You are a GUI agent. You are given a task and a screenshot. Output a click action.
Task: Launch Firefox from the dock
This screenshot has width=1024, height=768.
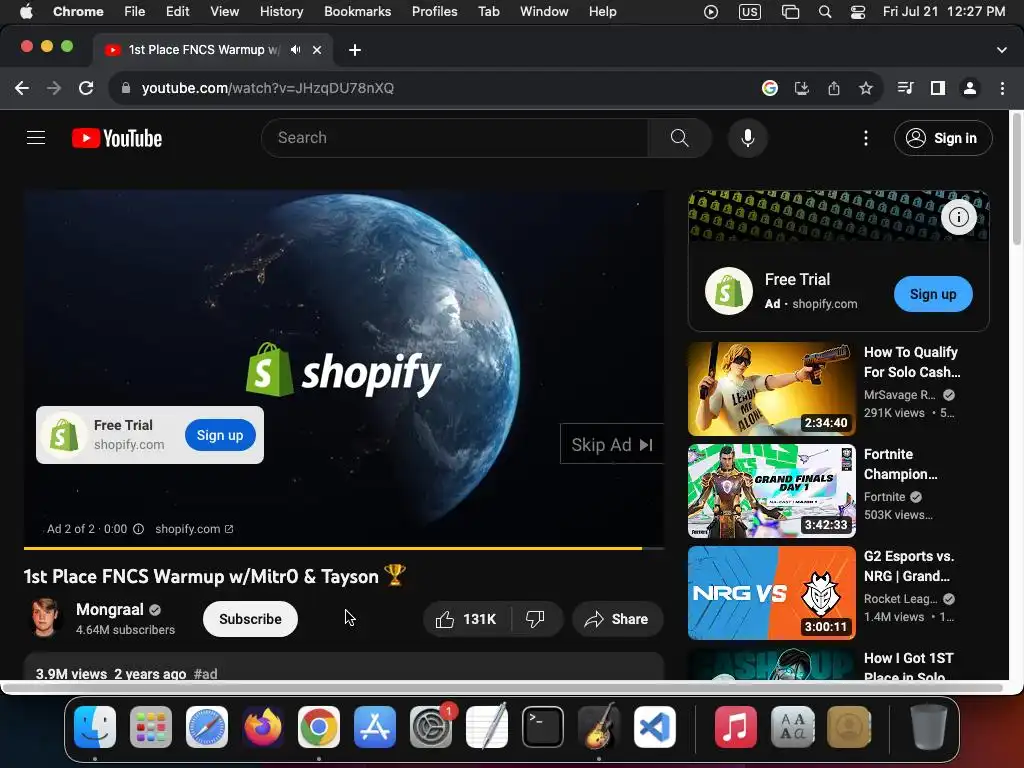click(x=263, y=727)
